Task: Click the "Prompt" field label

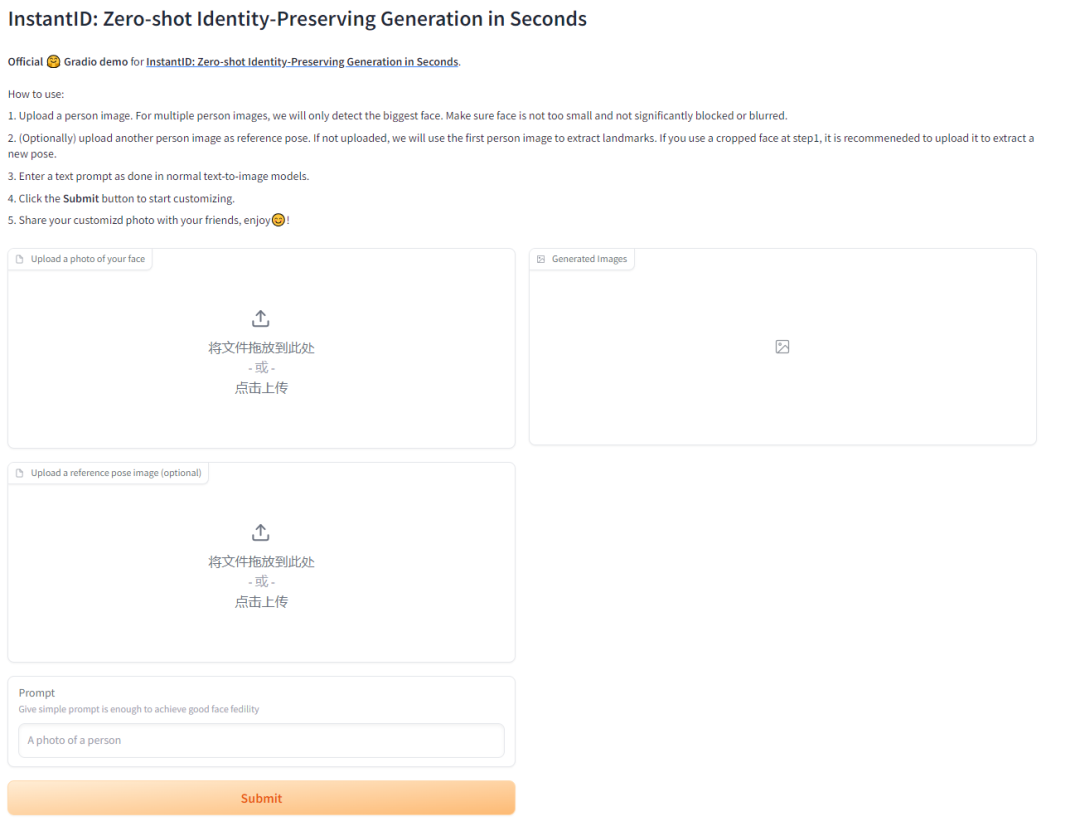Action: tap(37, 693)
